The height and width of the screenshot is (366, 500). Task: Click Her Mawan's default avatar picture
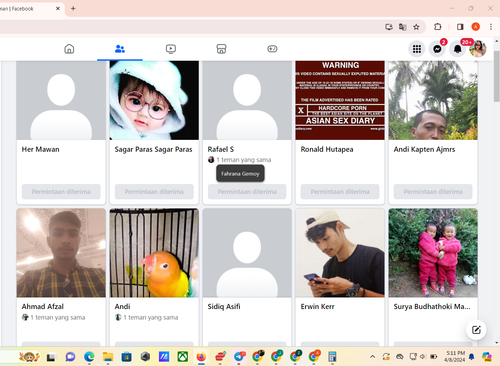pyautogui.click(x=61, y=100)
